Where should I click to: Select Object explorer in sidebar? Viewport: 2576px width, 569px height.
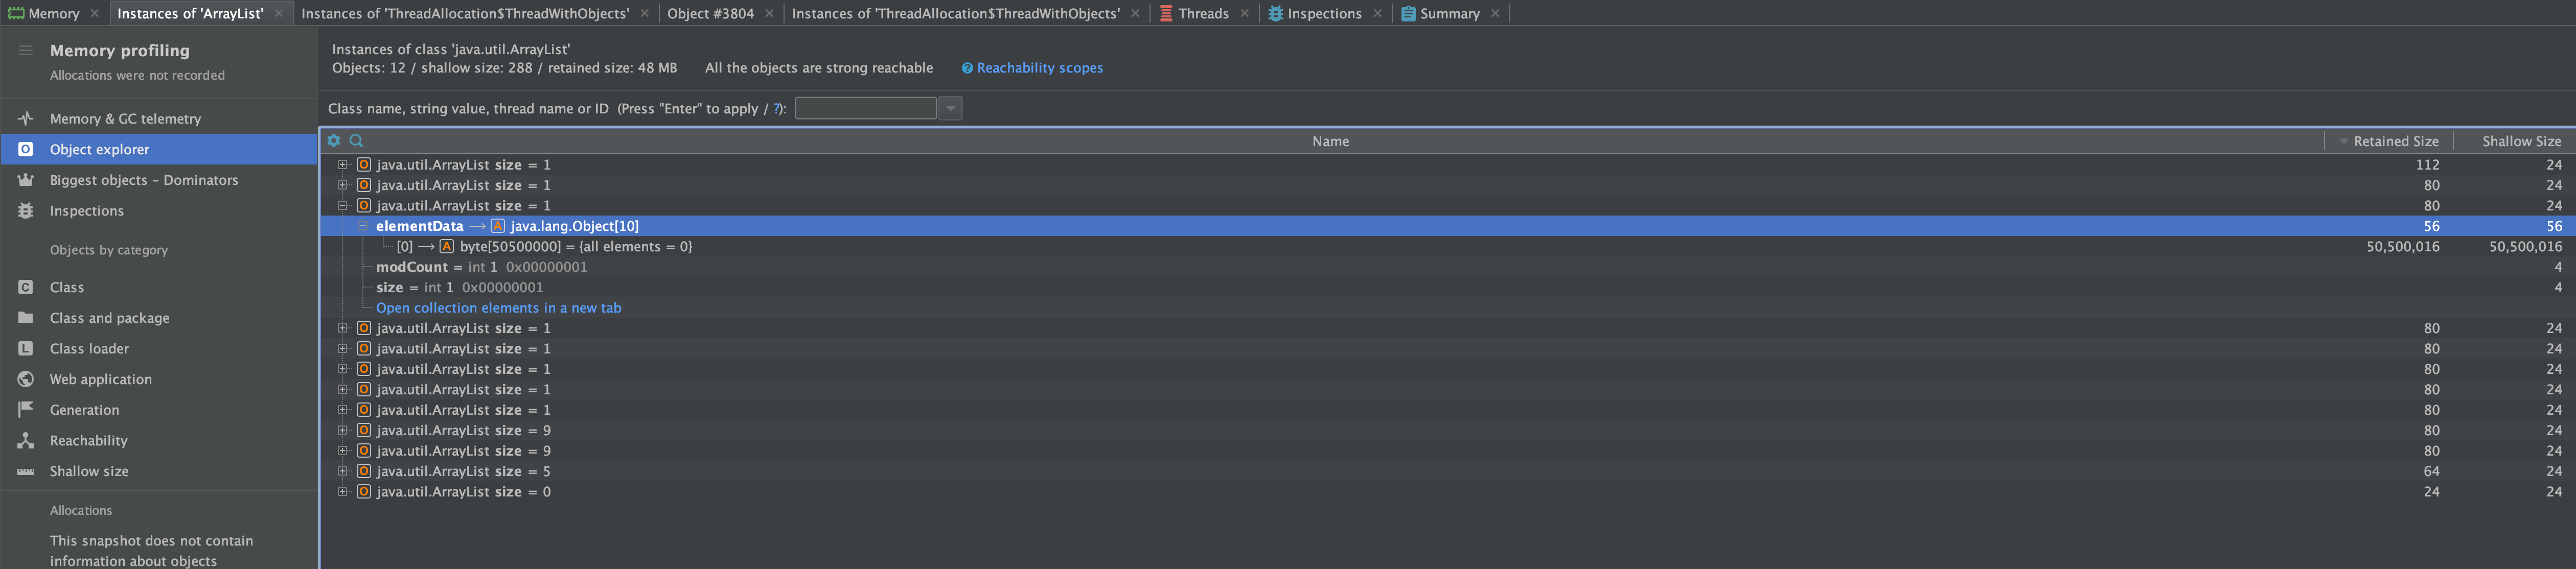(x=159, y=149)
